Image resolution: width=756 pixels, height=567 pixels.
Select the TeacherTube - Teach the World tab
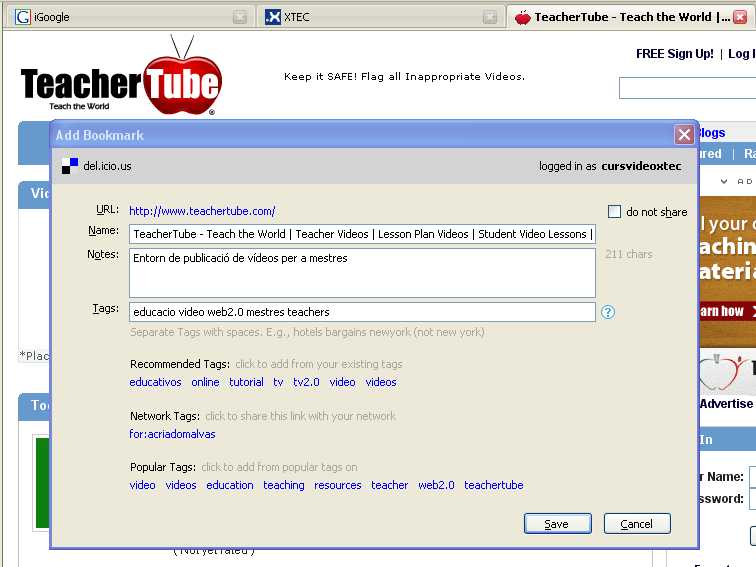coord(630,17)
